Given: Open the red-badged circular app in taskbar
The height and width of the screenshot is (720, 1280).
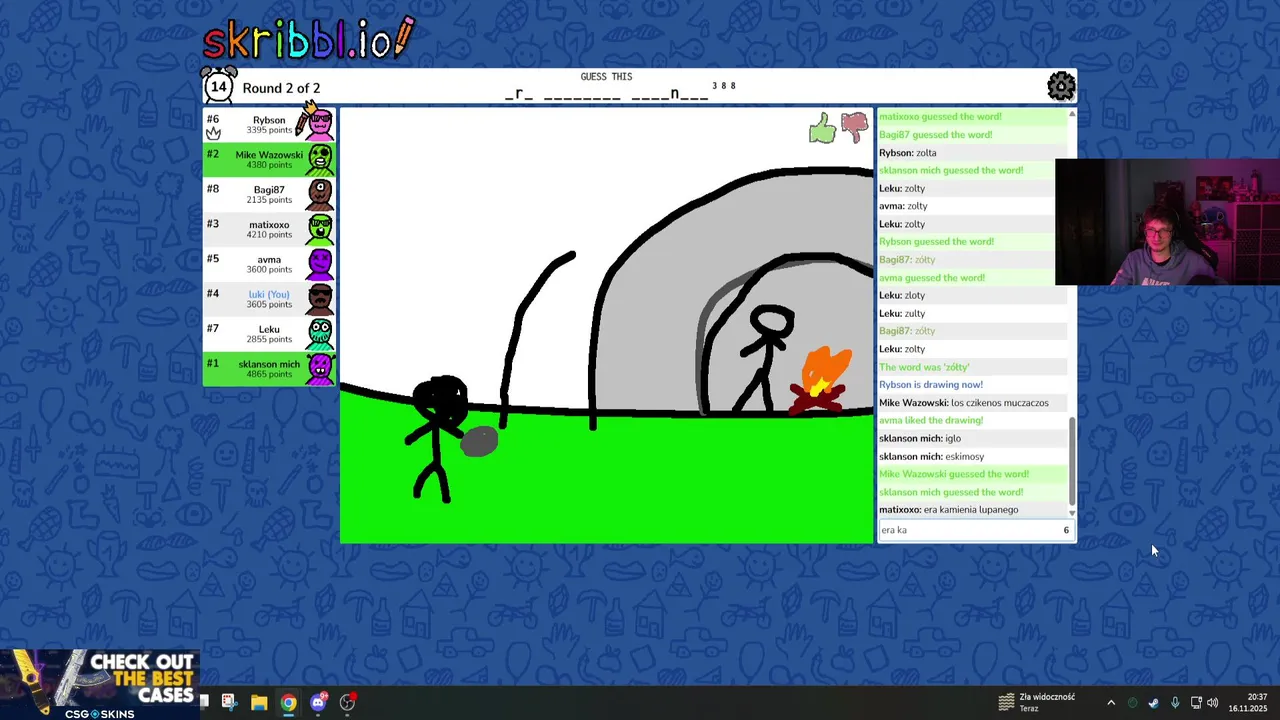Looking at the screenshot, I should tap(347, 702).
